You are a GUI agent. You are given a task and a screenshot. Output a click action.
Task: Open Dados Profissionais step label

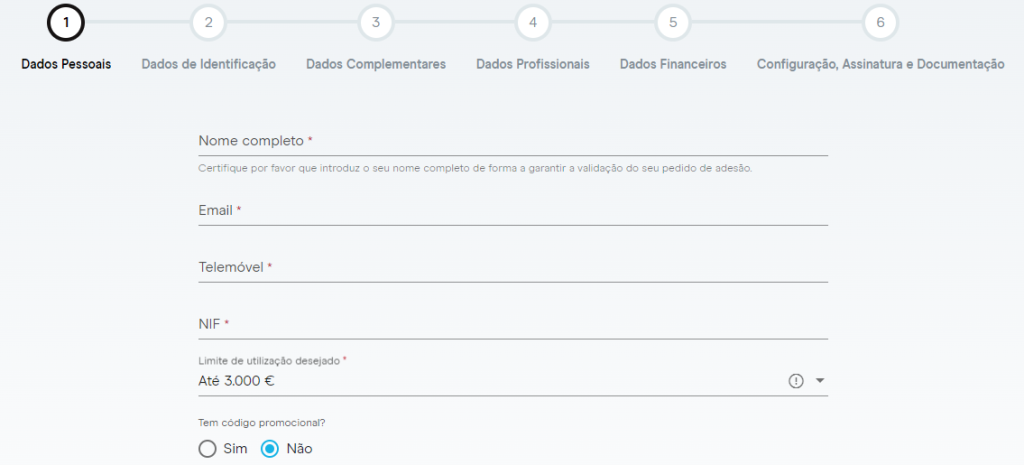(x=533, y=64)
